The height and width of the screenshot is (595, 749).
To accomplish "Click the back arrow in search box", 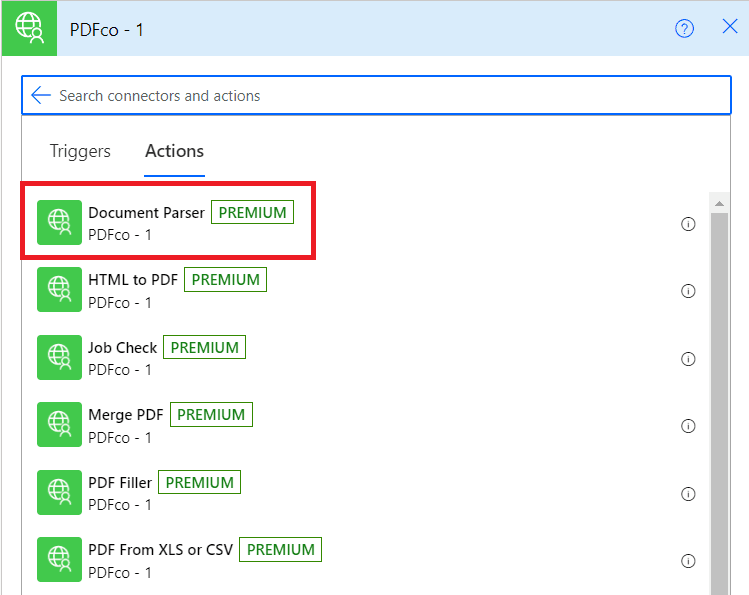I will 40,96.
